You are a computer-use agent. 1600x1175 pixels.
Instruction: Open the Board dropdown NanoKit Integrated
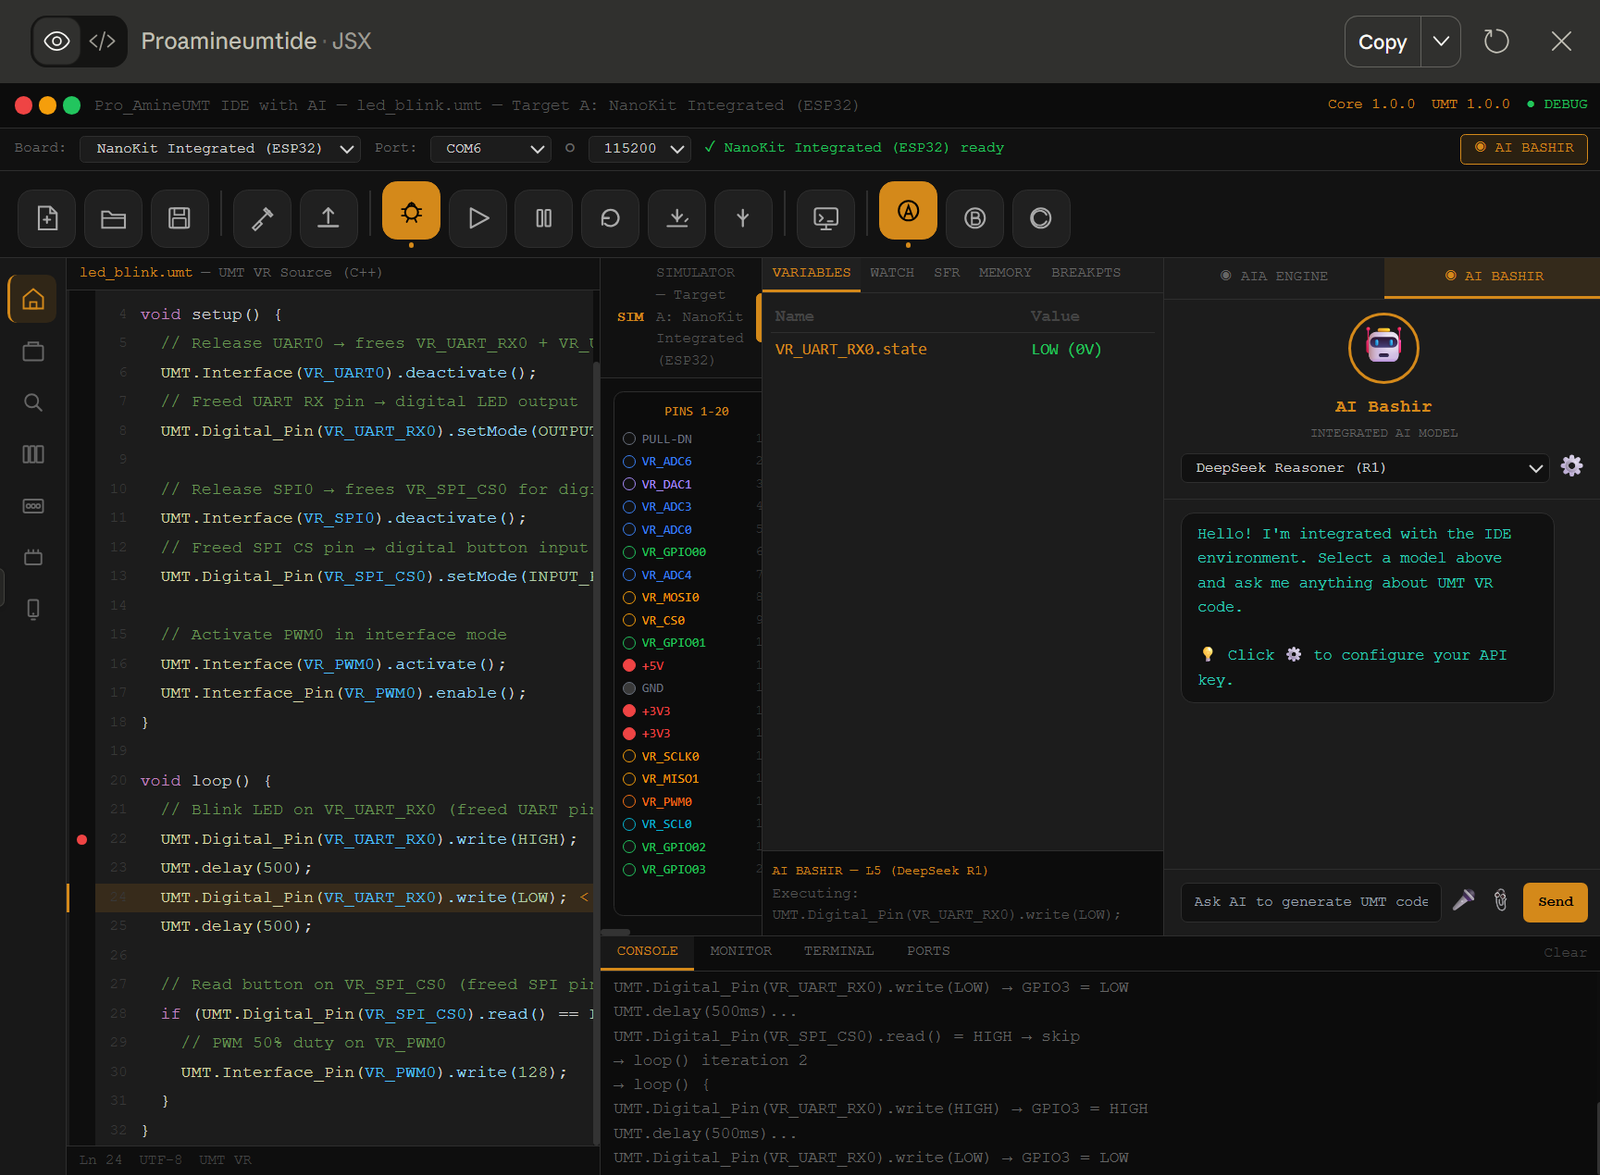pyautogui.click(x=220, y=148)
